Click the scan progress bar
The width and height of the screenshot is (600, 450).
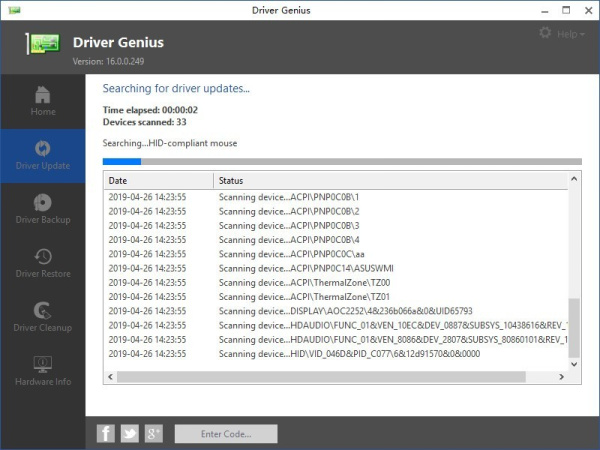tap(342, 161)
